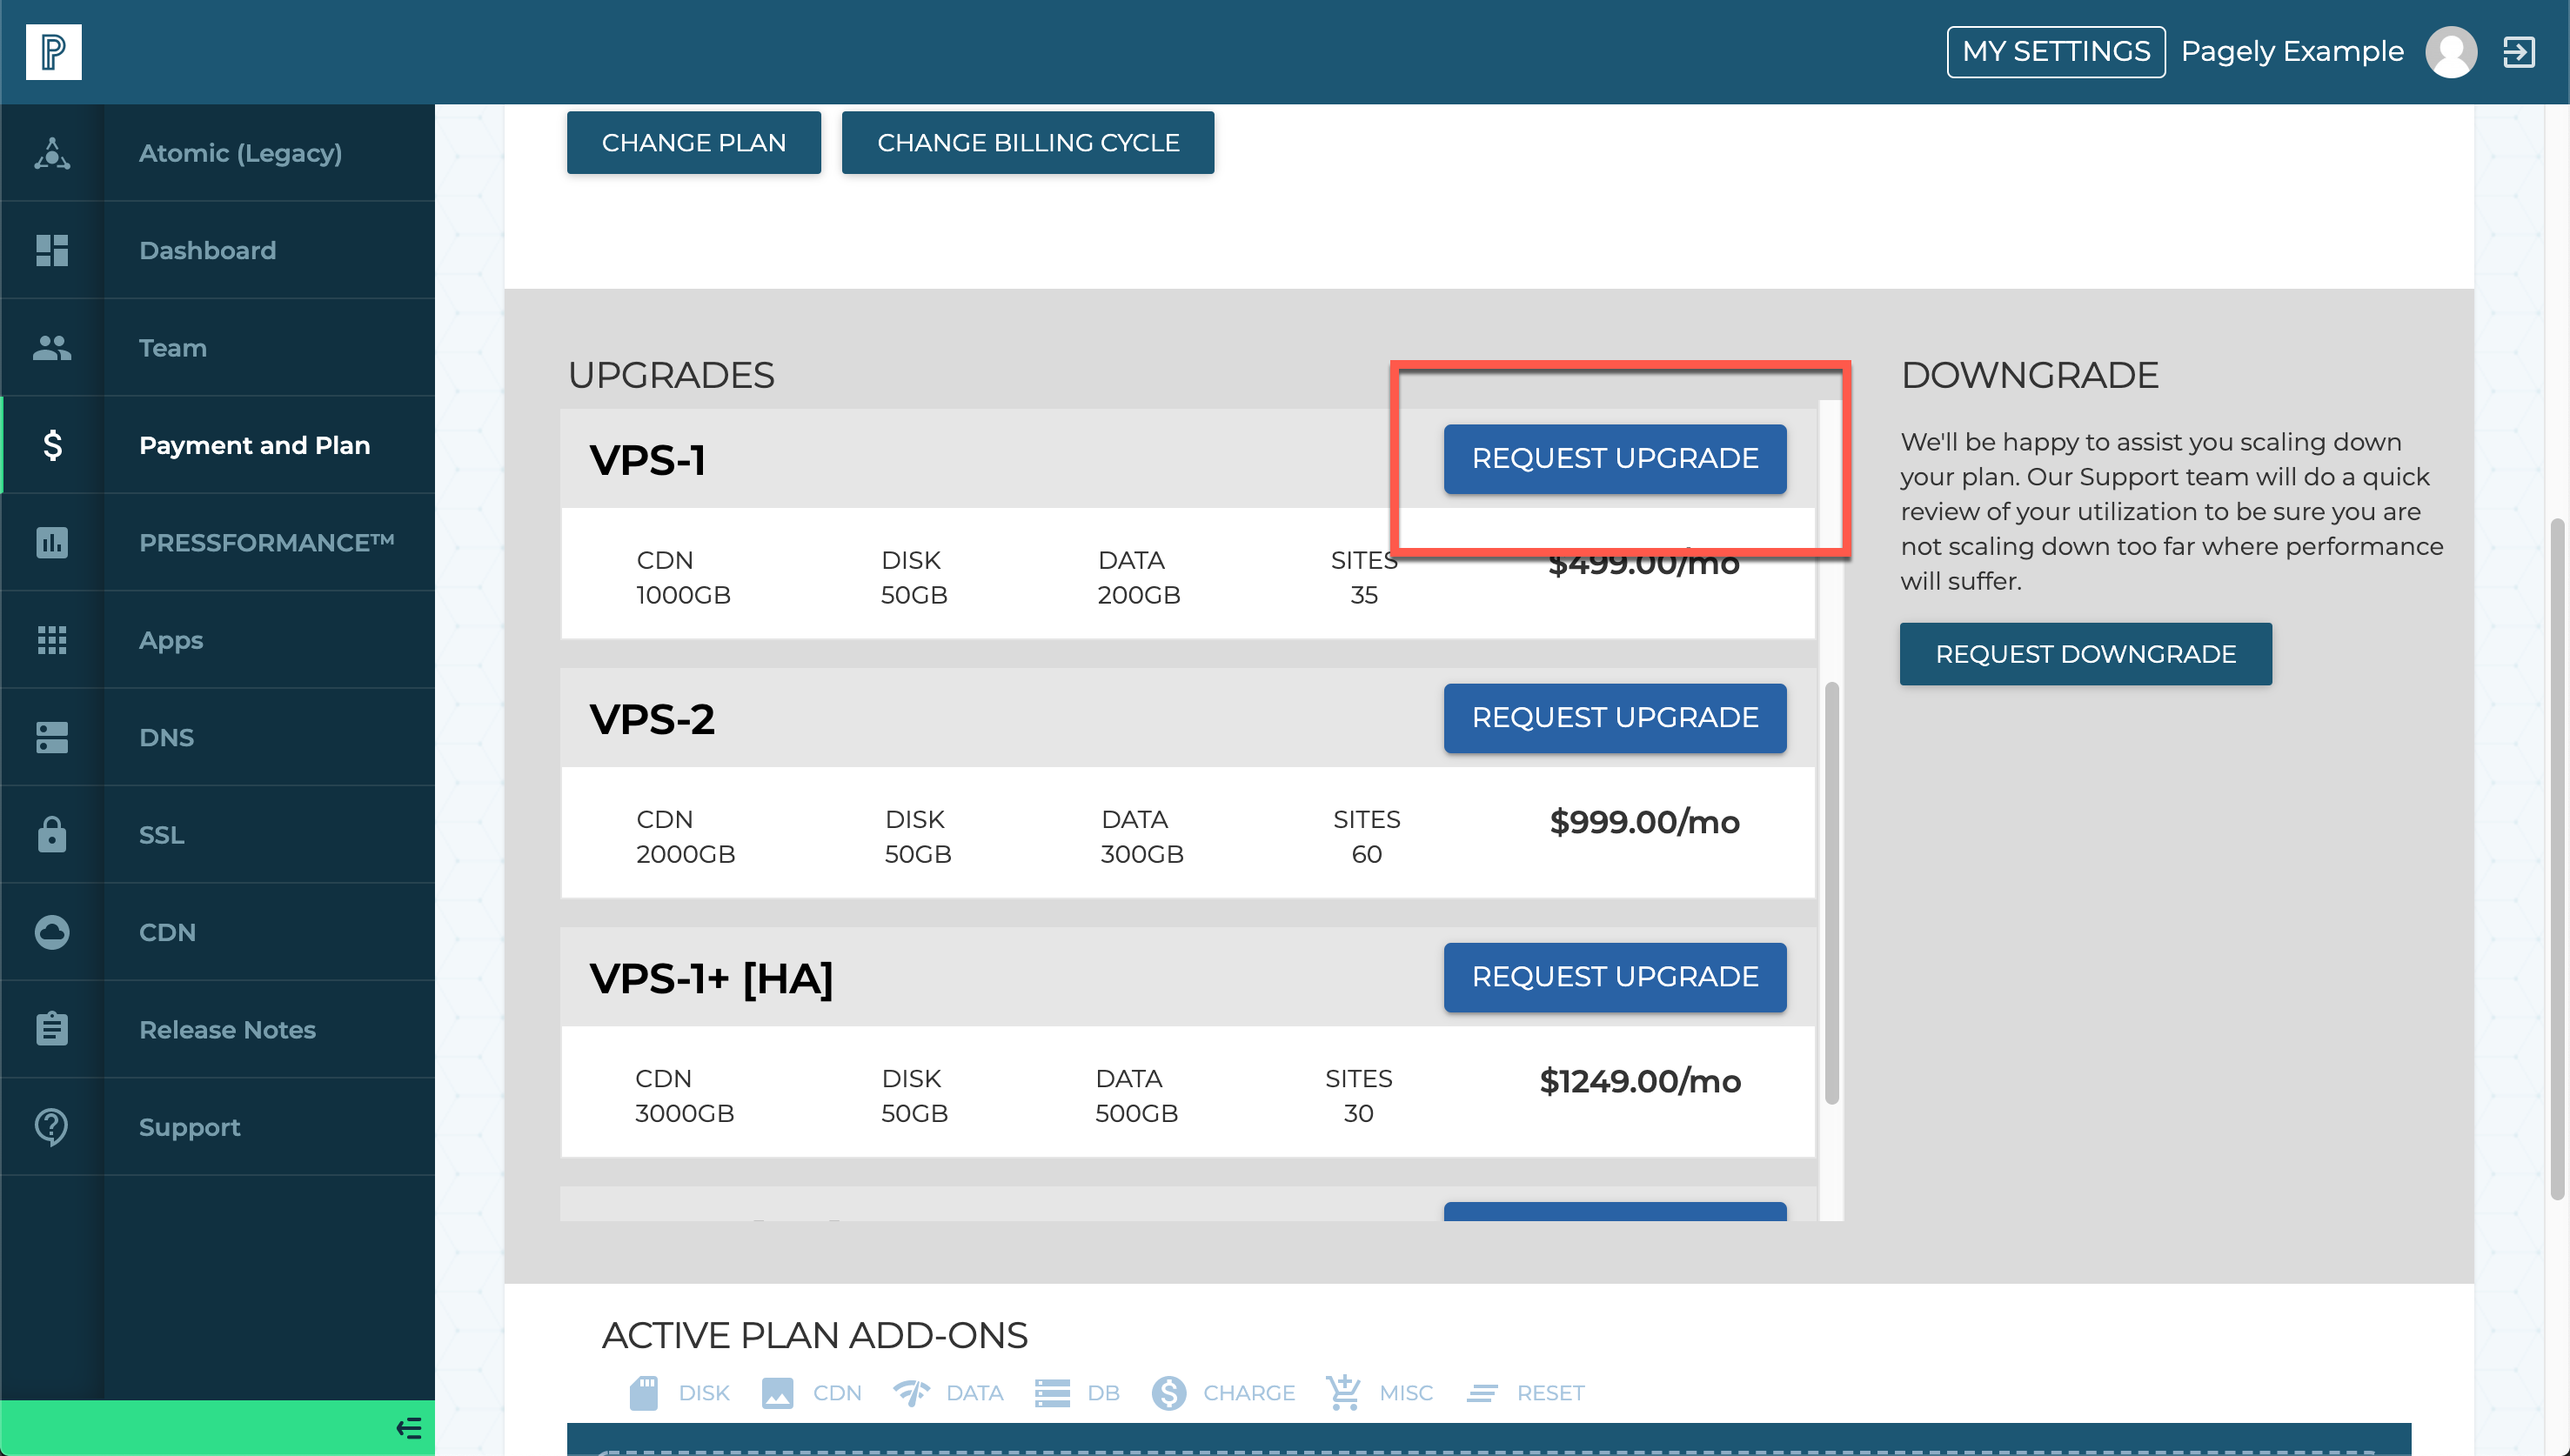Select the Team icon in the sidebar

(x=52, y=348)
